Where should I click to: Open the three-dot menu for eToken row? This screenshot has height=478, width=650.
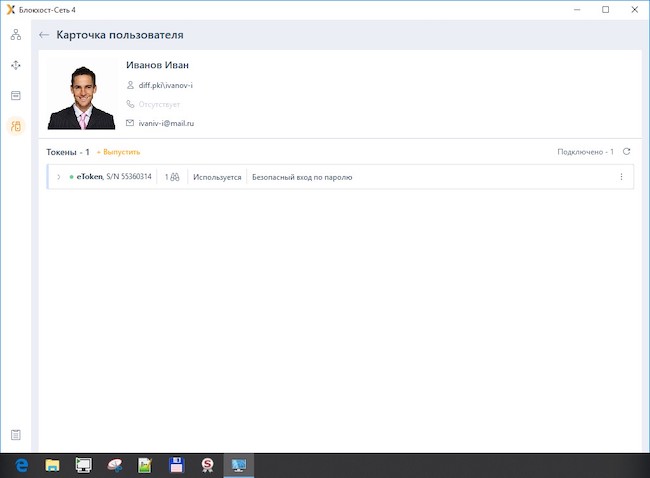621,177
